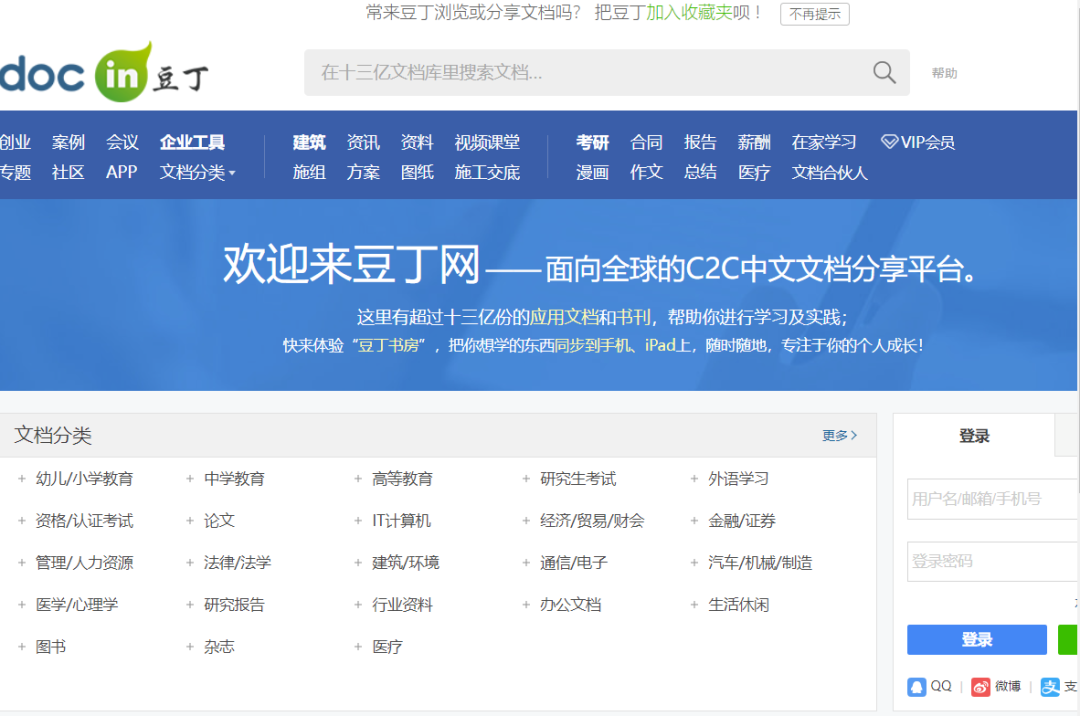
Task: Open the 通信/电子 category
Action: pos(573,562)
